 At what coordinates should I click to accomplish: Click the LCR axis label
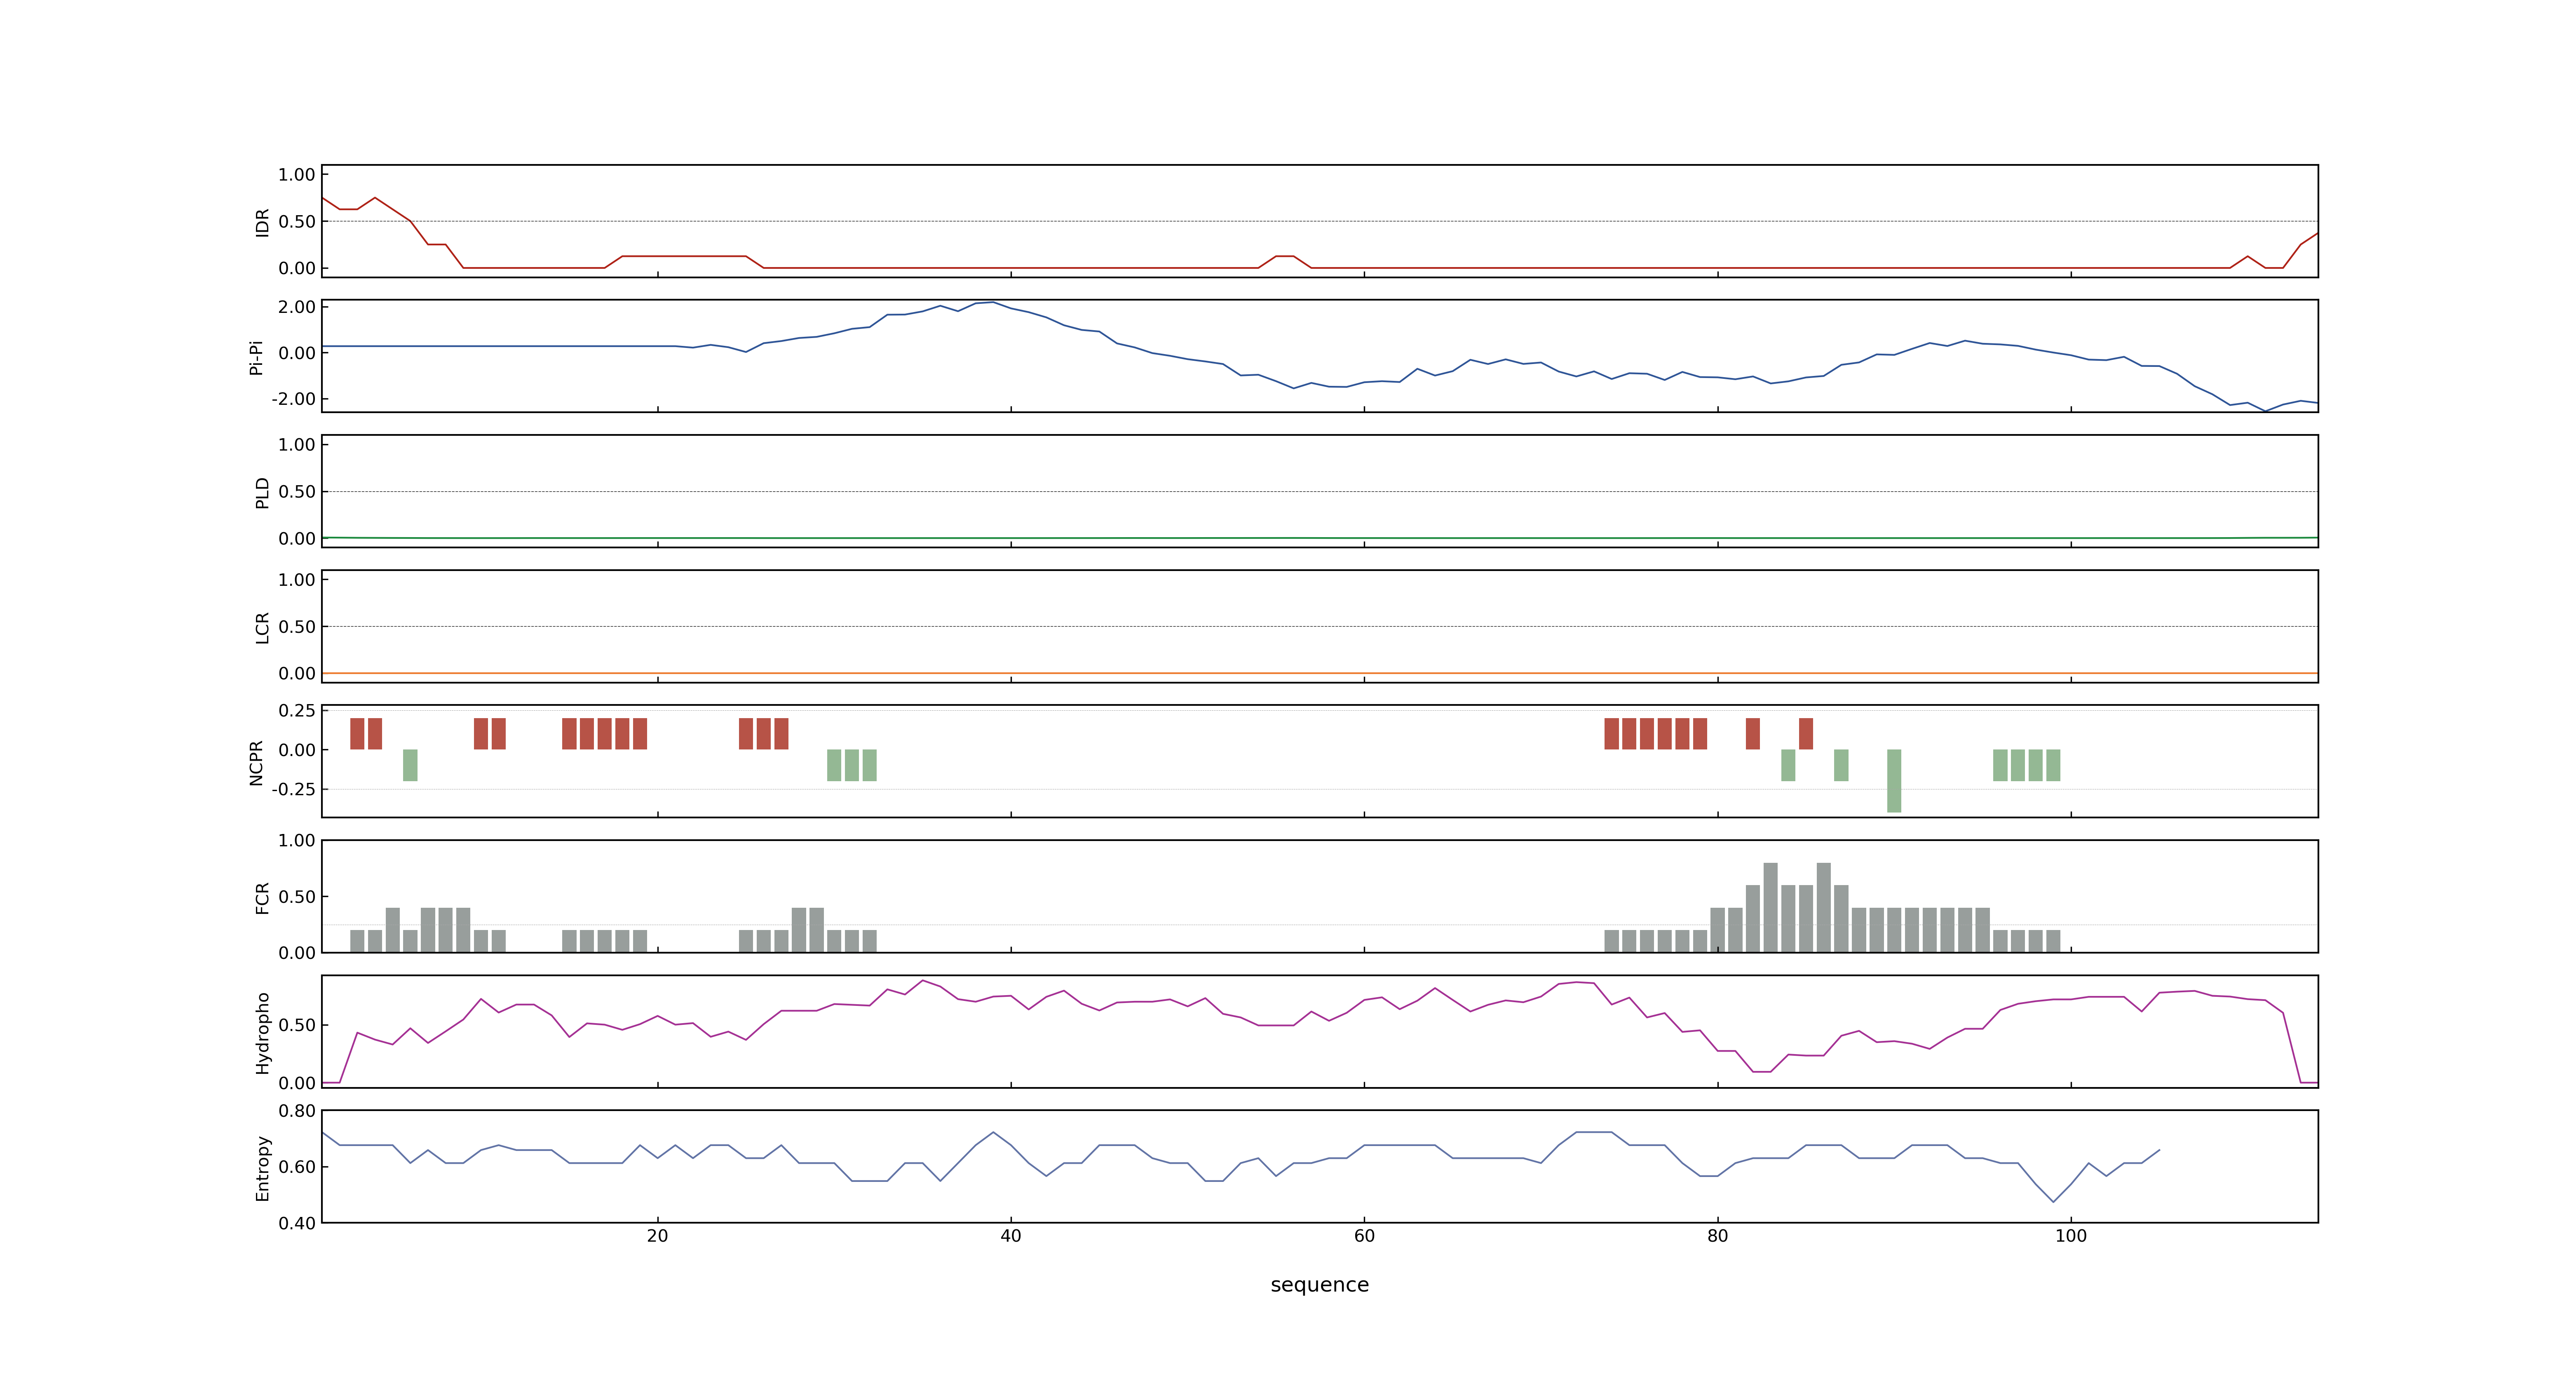point(262,628)
